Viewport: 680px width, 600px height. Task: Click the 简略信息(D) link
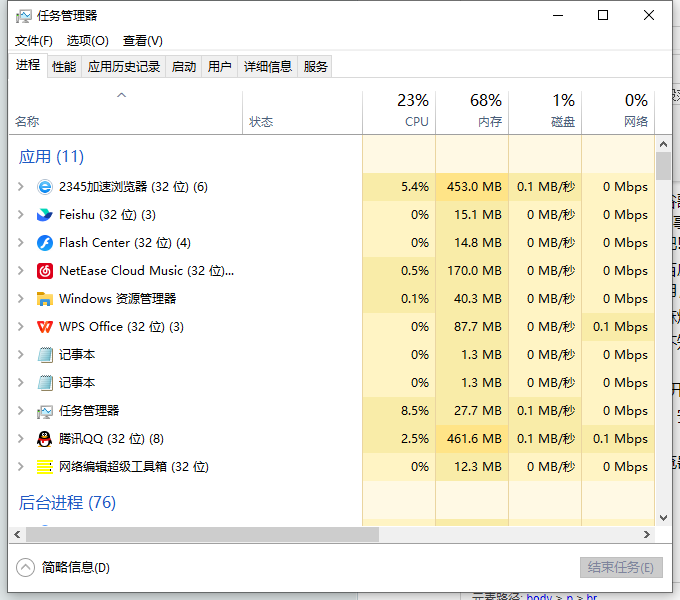tap(76, 567)
